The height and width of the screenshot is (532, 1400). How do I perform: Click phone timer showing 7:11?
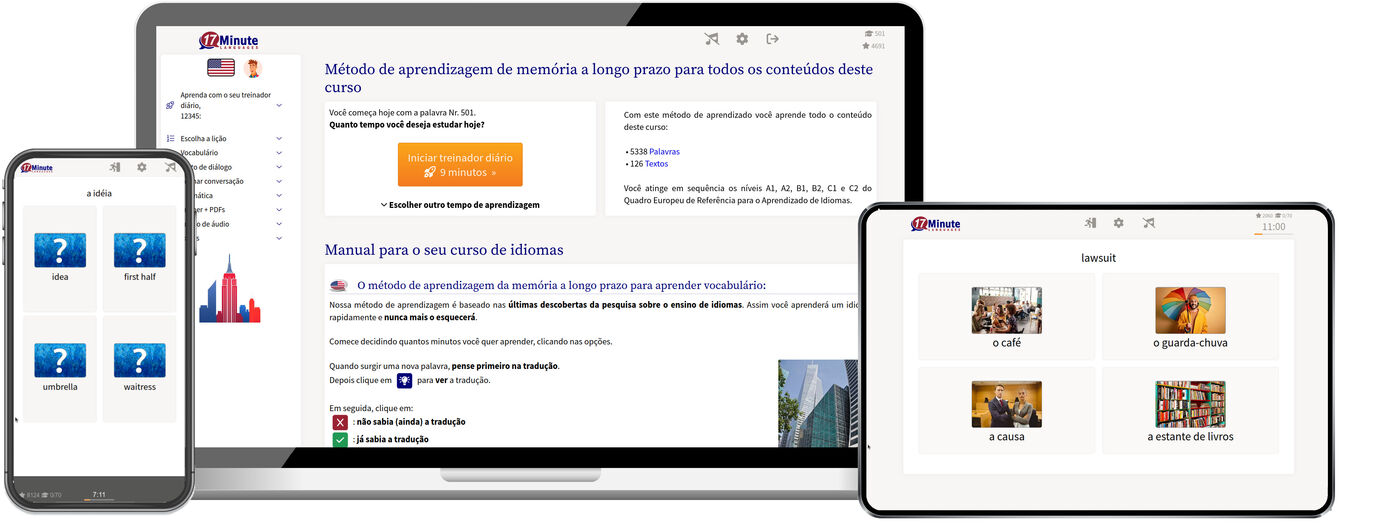click(99, 494)
